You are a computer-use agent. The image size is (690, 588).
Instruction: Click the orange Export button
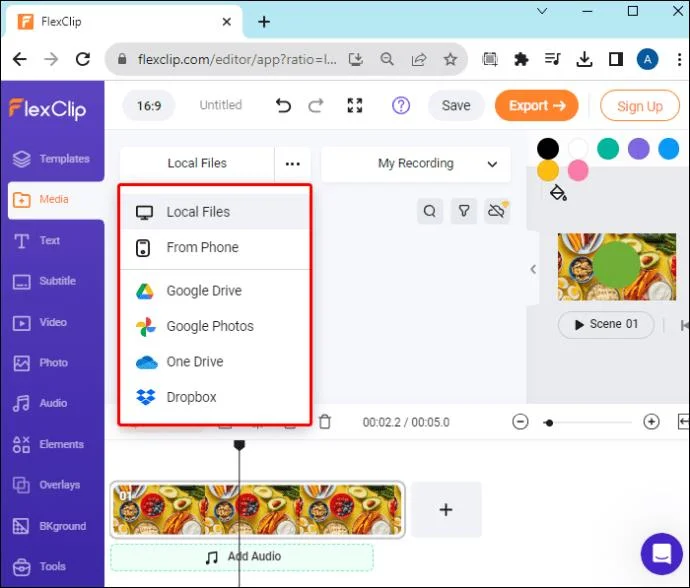click(x=536, y=106)
